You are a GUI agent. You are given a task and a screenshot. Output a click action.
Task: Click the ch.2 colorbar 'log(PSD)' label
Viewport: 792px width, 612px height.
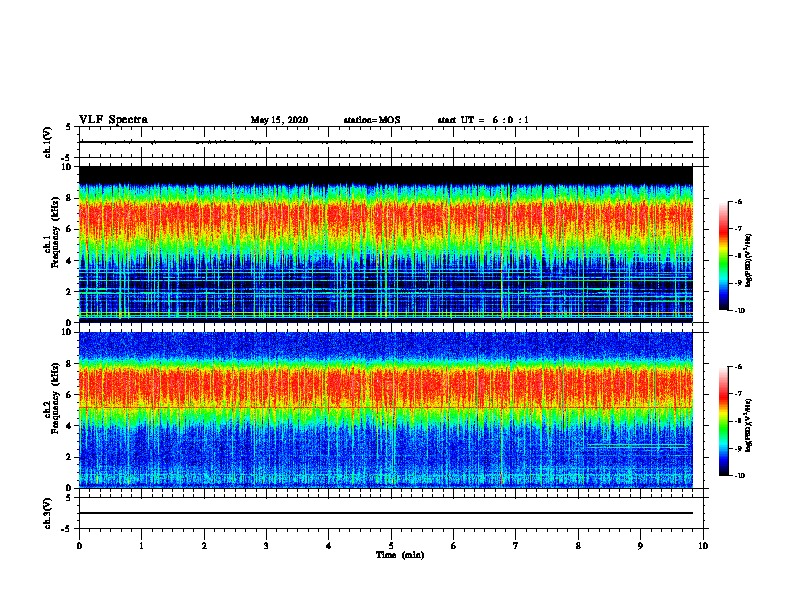tap(748, 425)
